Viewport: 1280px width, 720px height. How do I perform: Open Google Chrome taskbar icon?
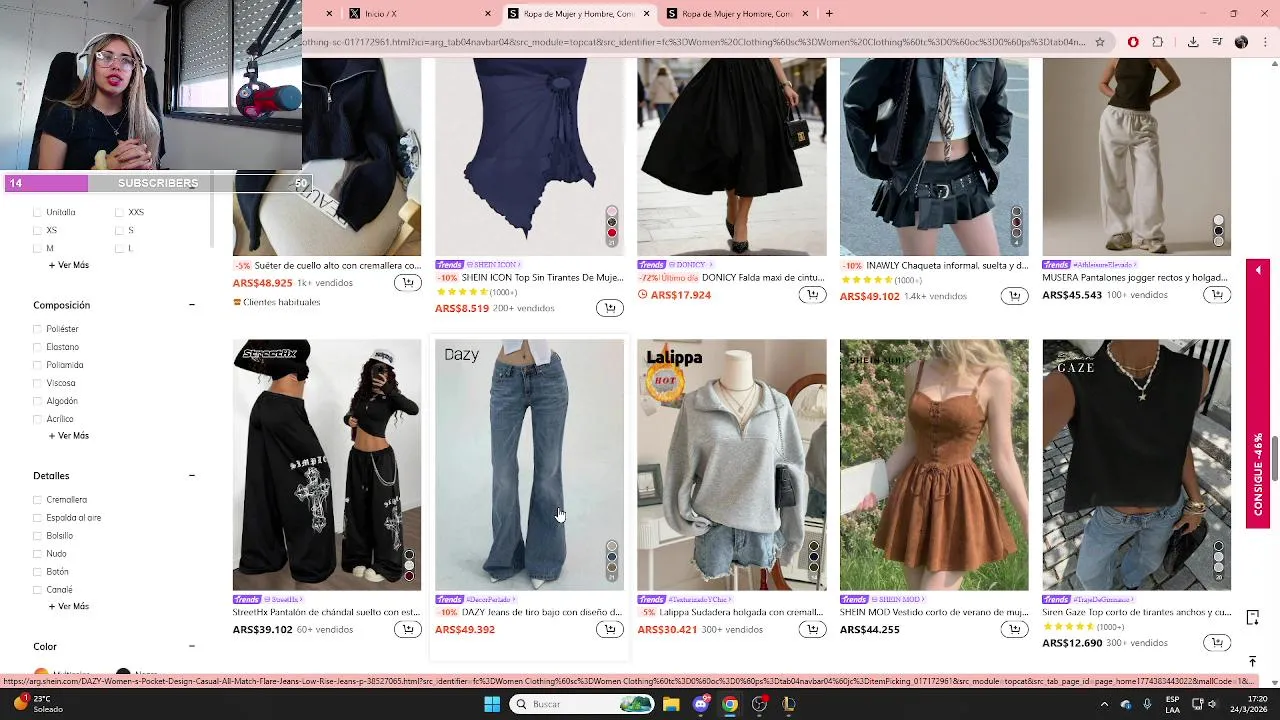(x=730, y=704)
